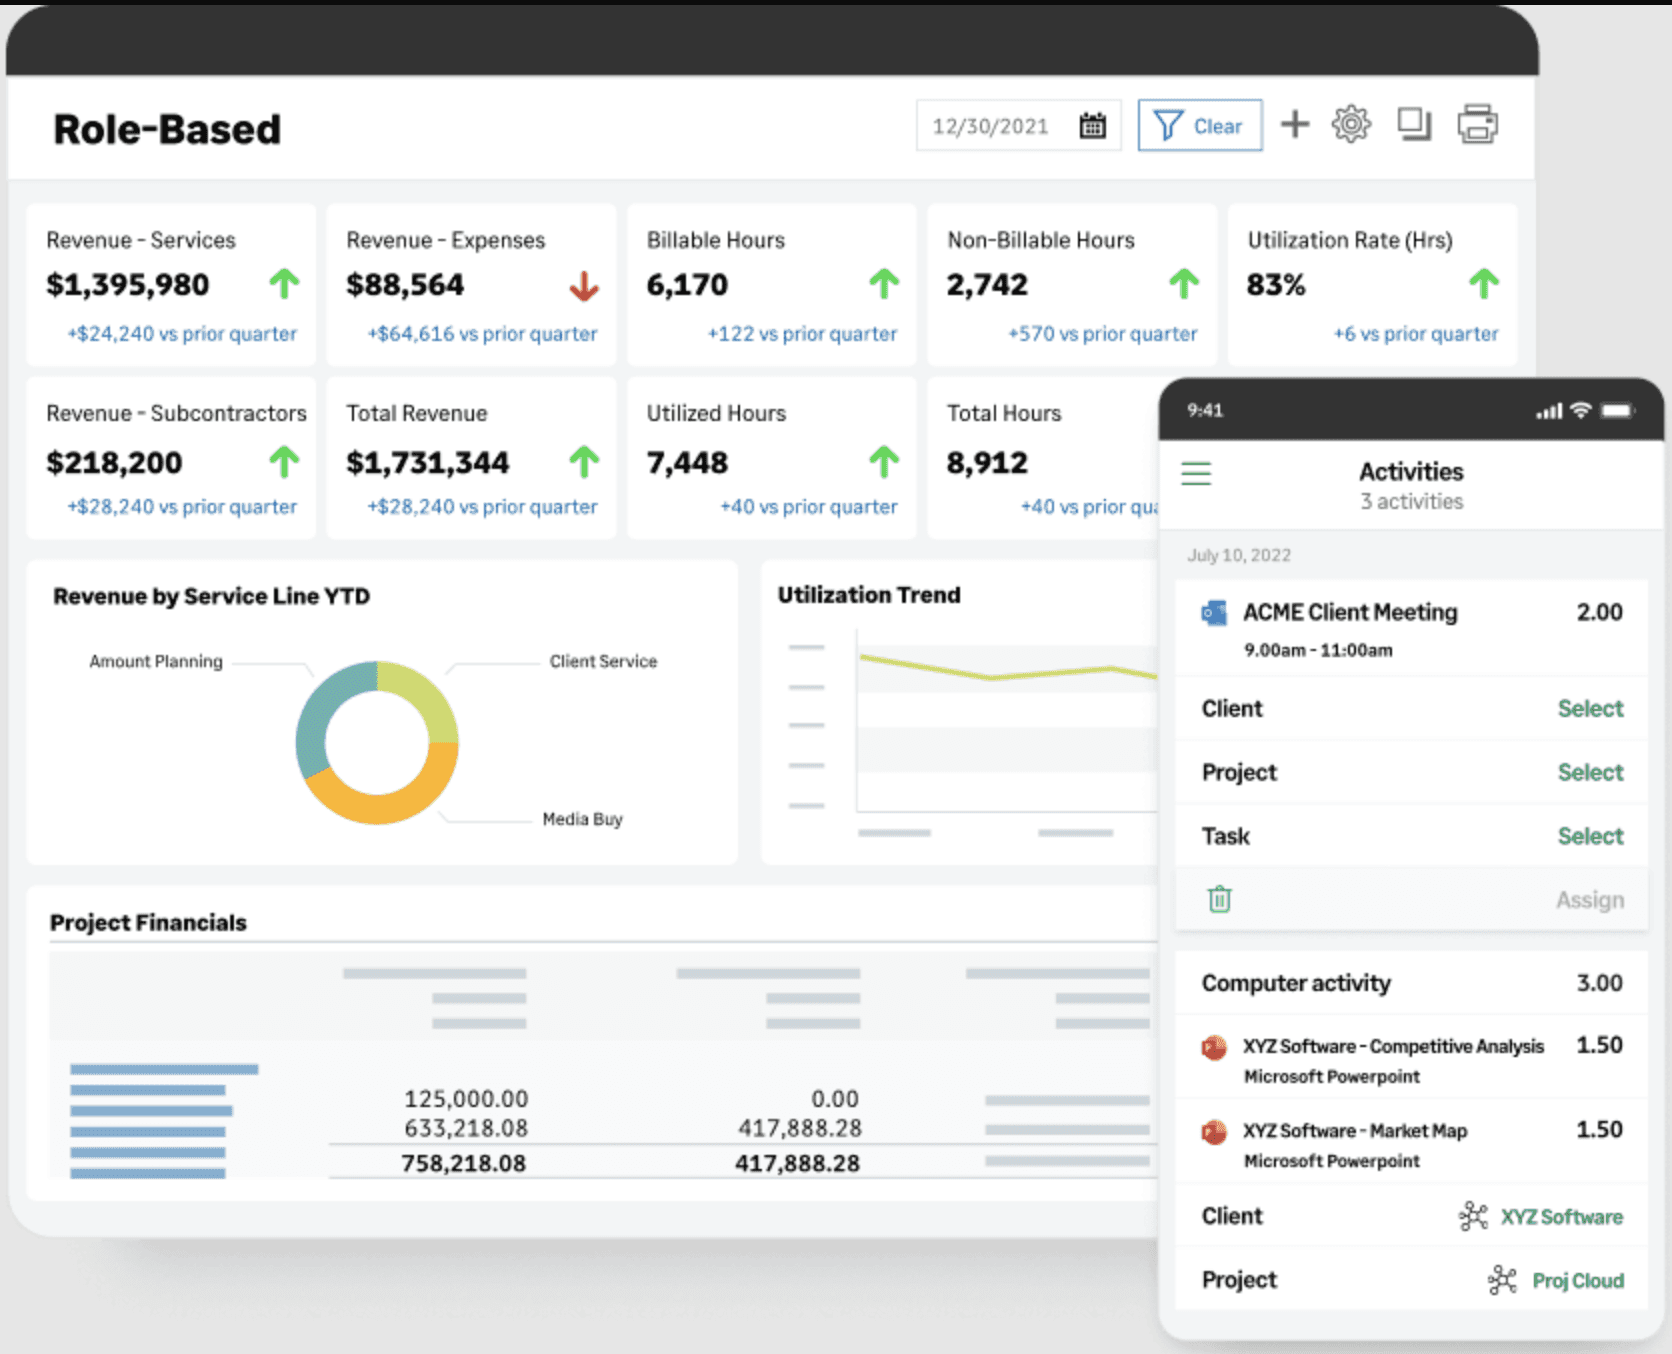Screen dimensions: 1672x1354
Task: Click Total Revenue up arrow
Action: pyautogui.click(x=584, y=462)
